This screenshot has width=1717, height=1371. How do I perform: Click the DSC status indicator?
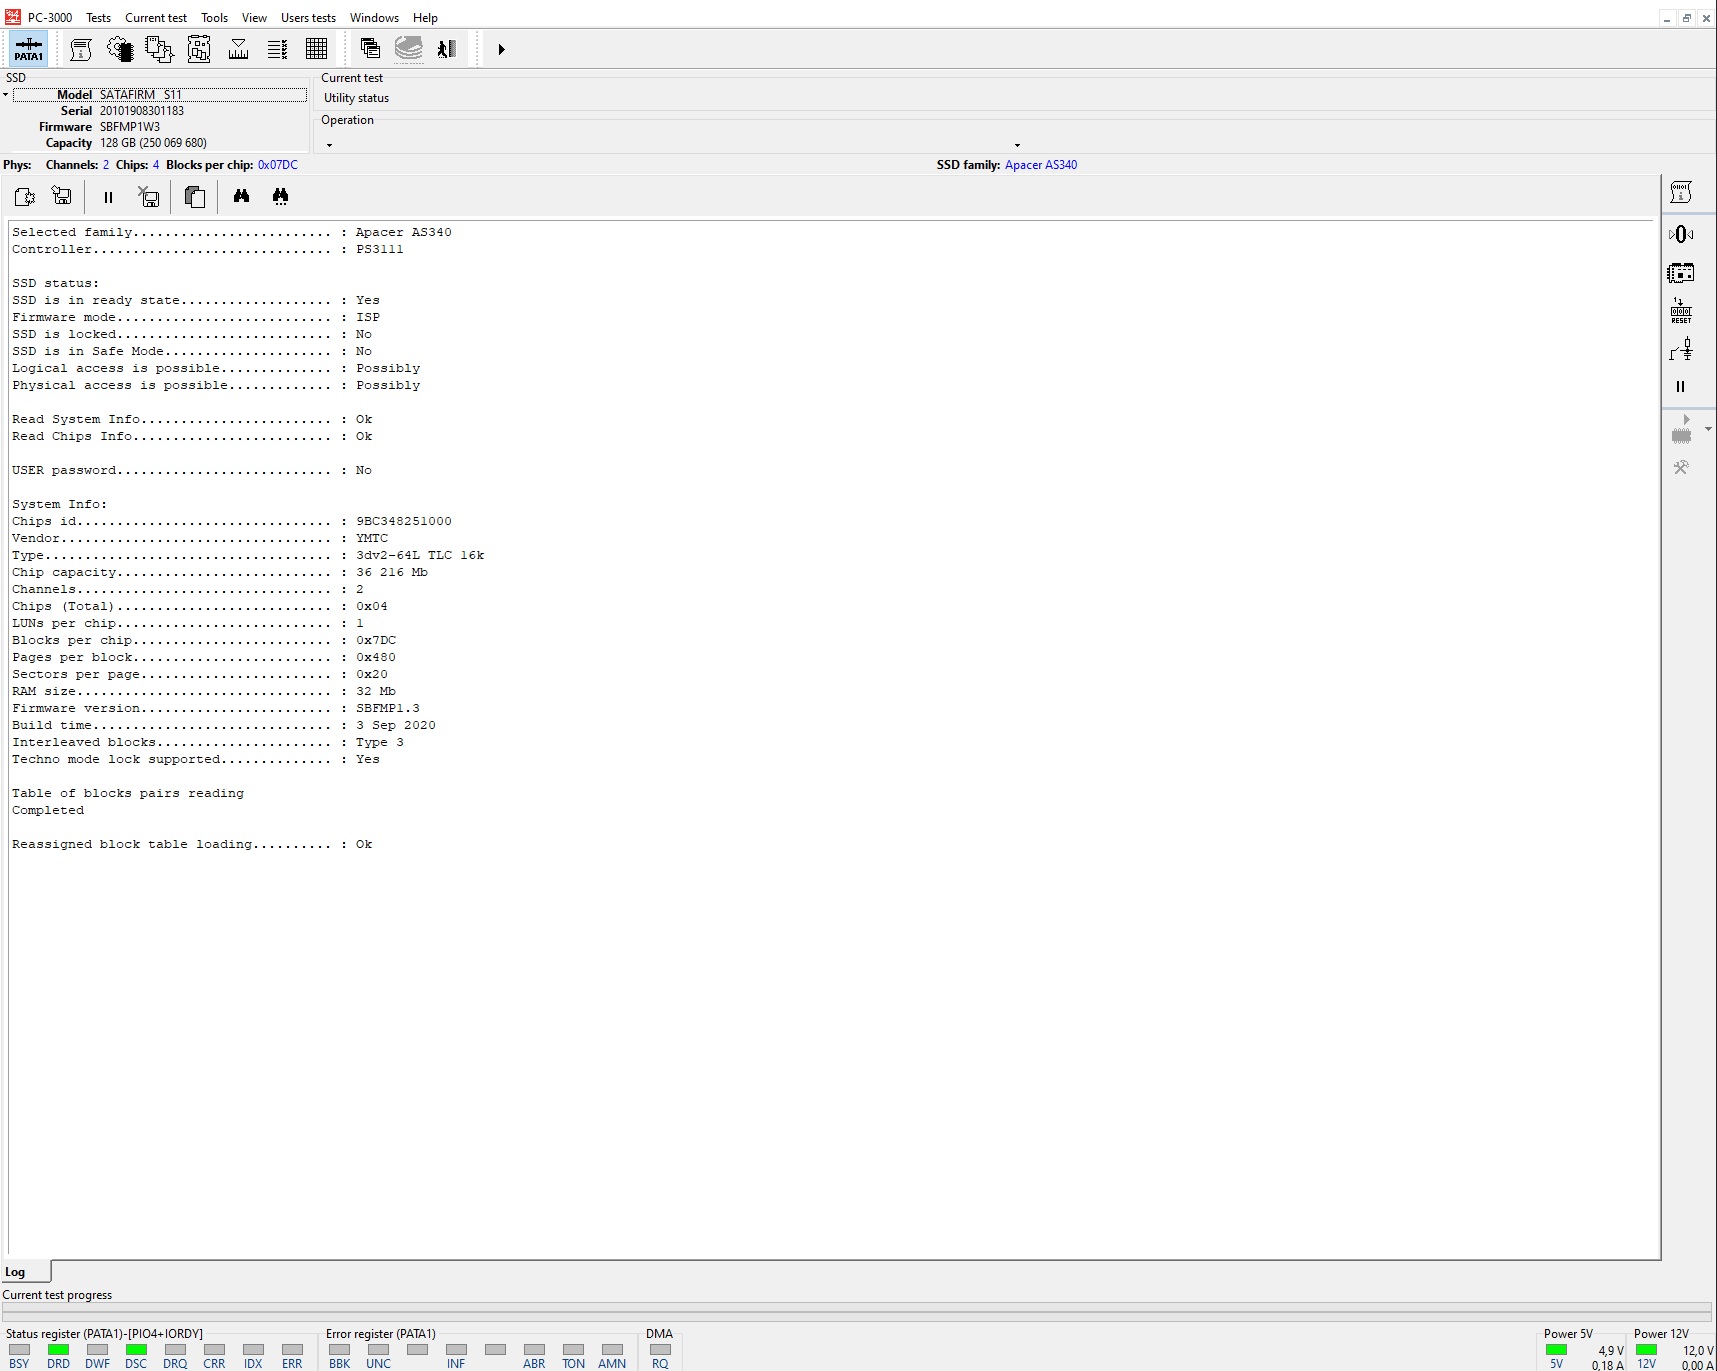click(136, 1350)
